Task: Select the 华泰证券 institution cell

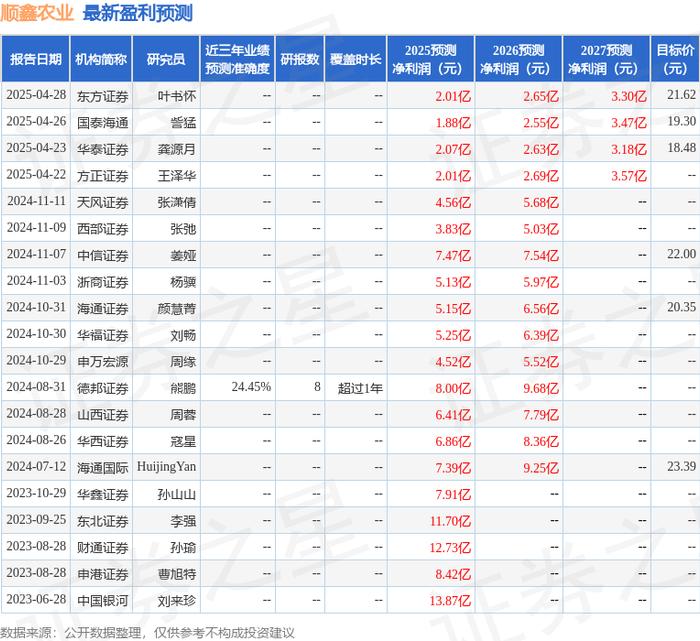Action: 103,149
